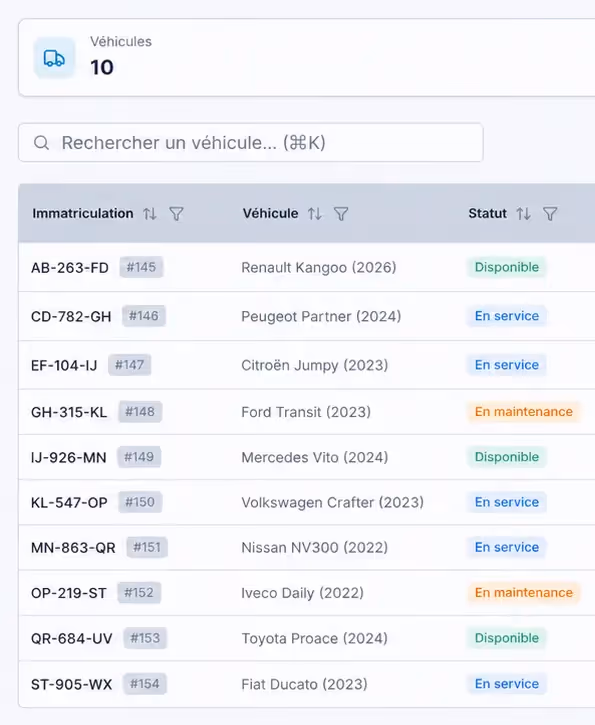595x725 pixels.
Task: Select registration AB-263-FD
Action: click(70, 268)
